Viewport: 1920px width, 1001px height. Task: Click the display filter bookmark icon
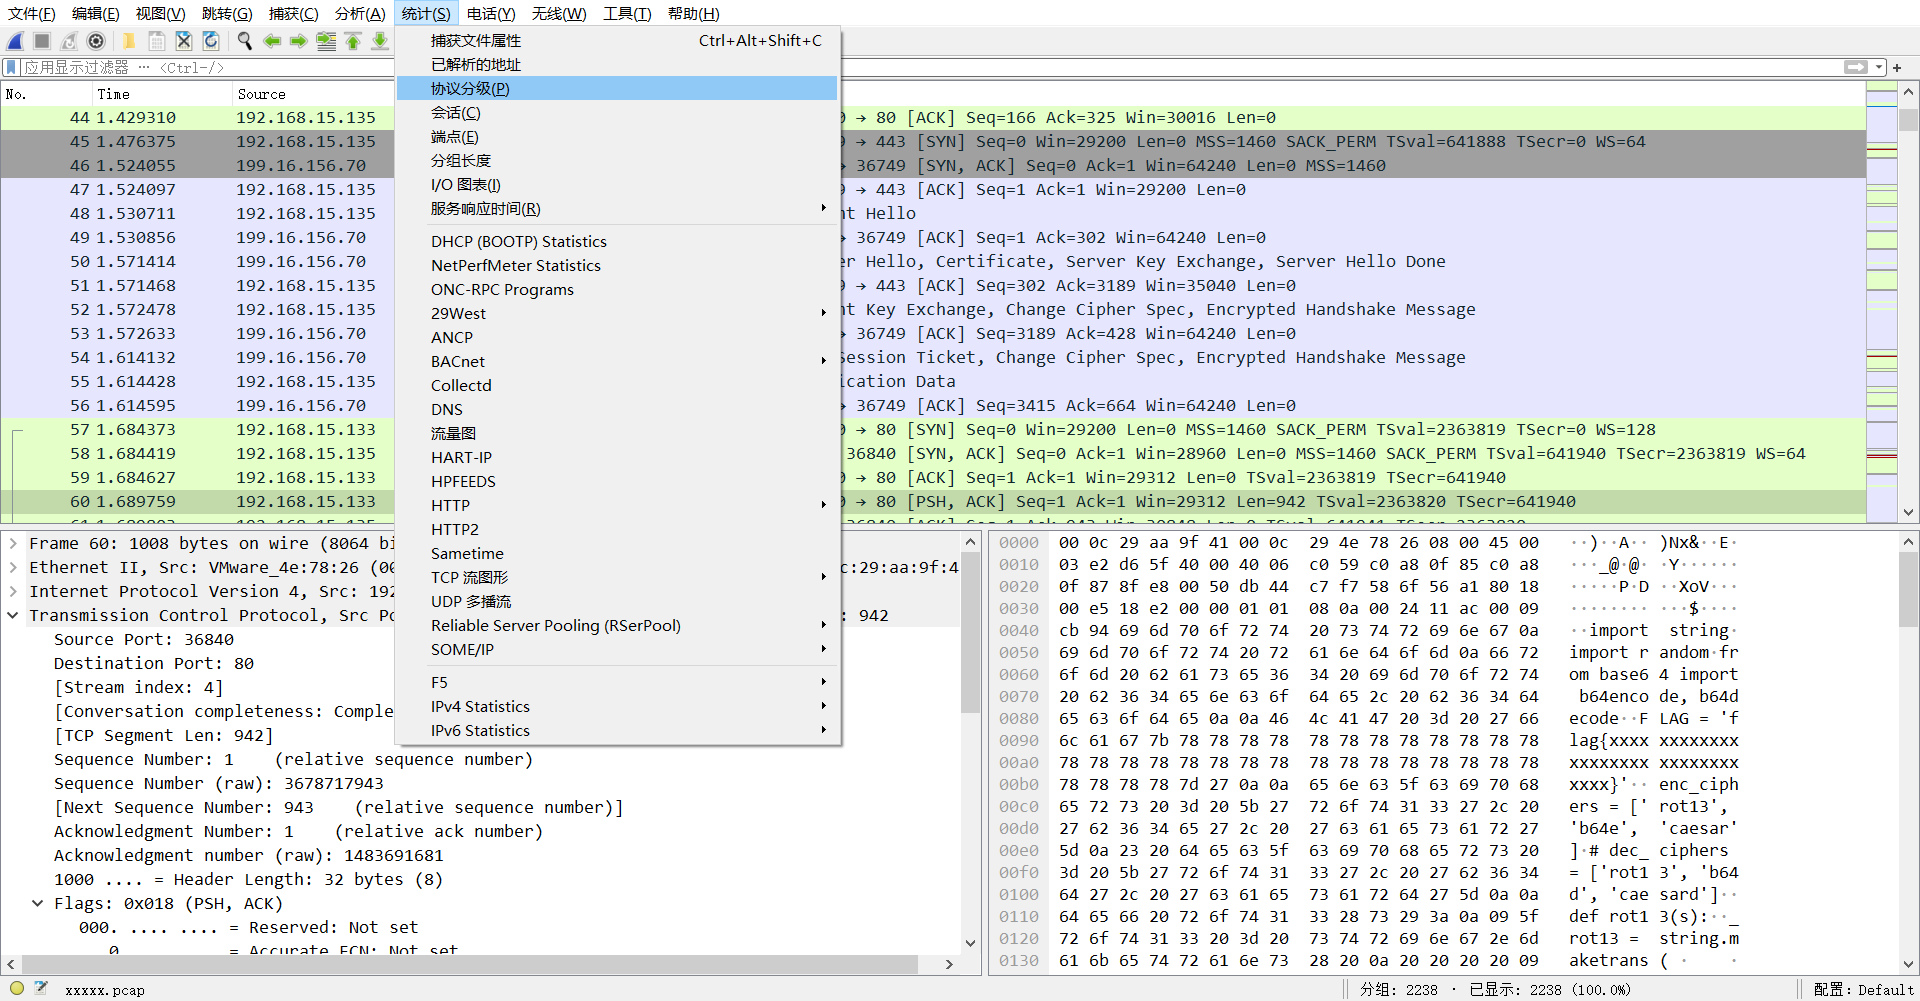(x=12, y=67)
